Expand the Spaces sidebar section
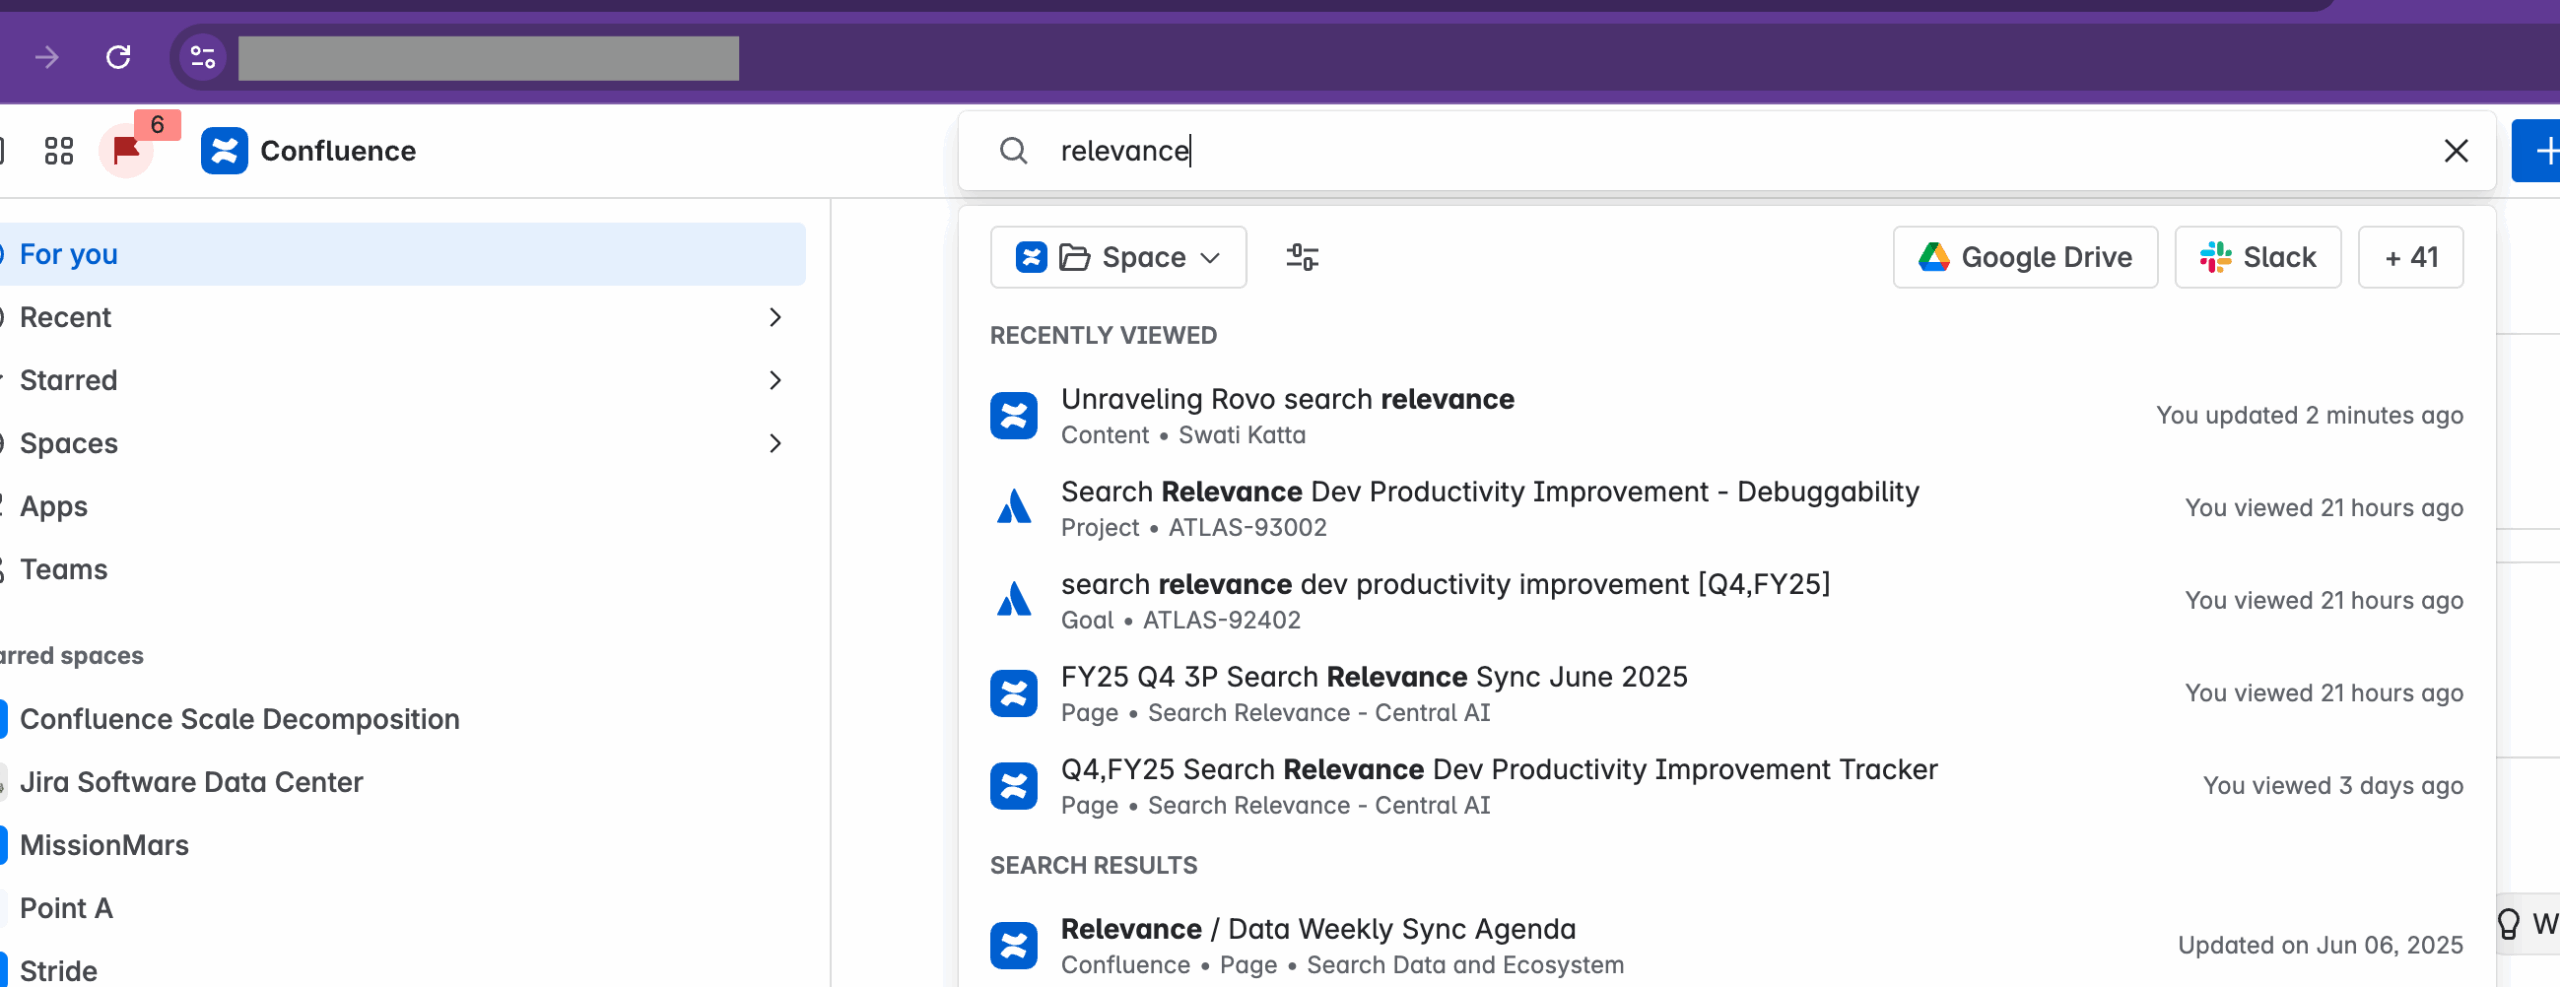2560x987 pixels. [774, 444]
